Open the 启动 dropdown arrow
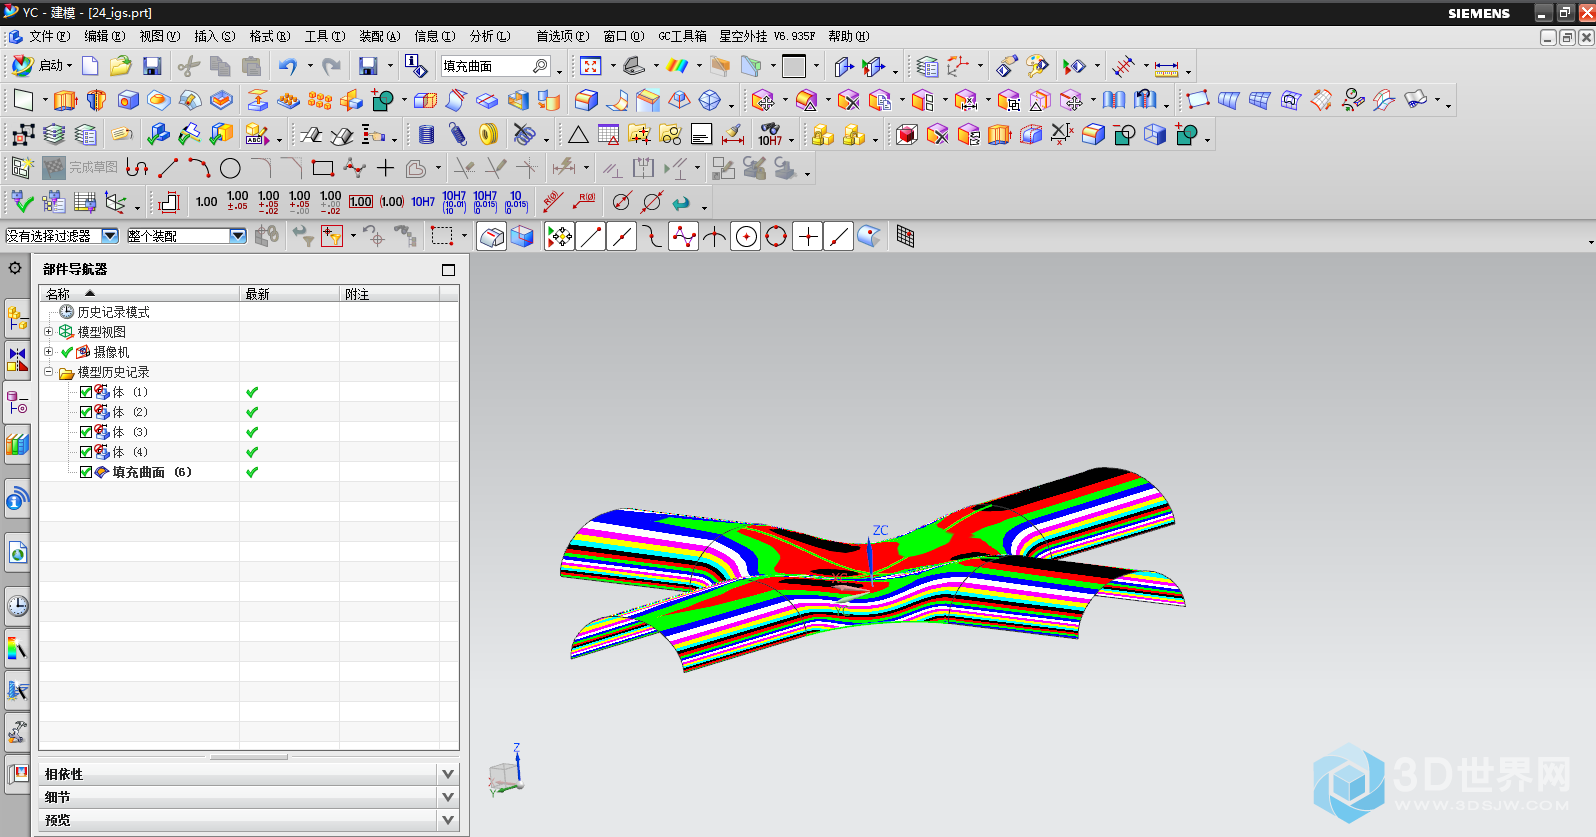 (x=69, y=66)
